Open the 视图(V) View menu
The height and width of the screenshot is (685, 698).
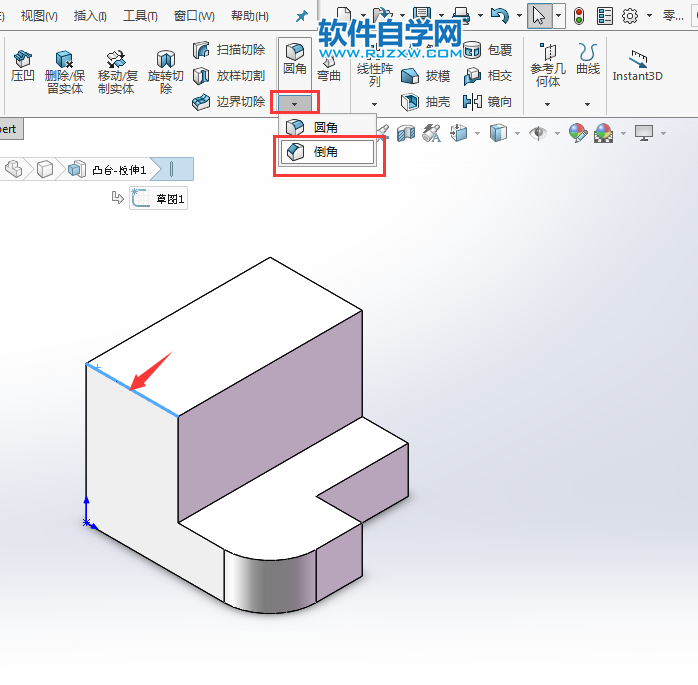(39, 16)
